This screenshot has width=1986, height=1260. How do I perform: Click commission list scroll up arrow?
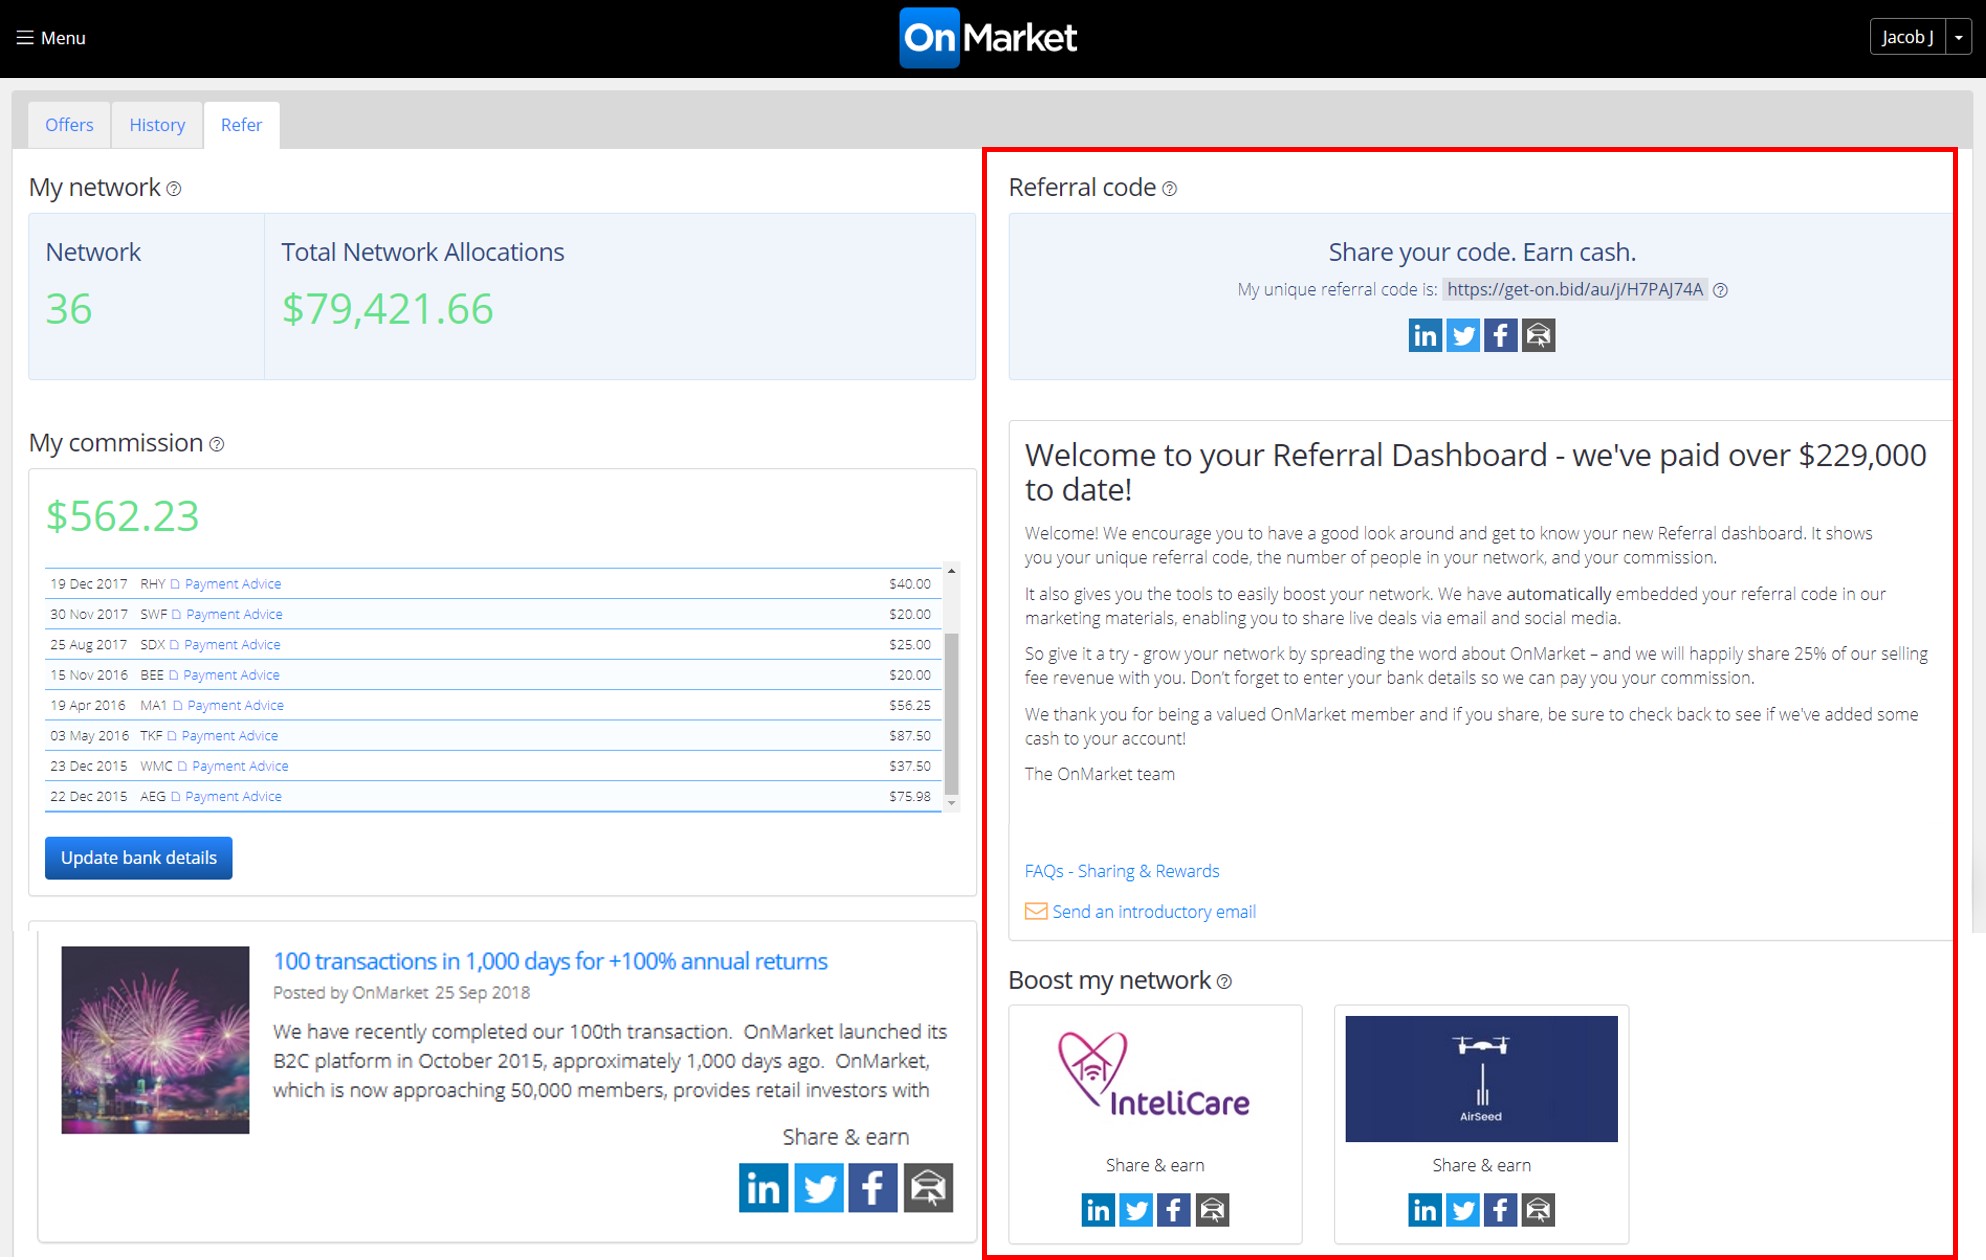(x=951, y=571)
